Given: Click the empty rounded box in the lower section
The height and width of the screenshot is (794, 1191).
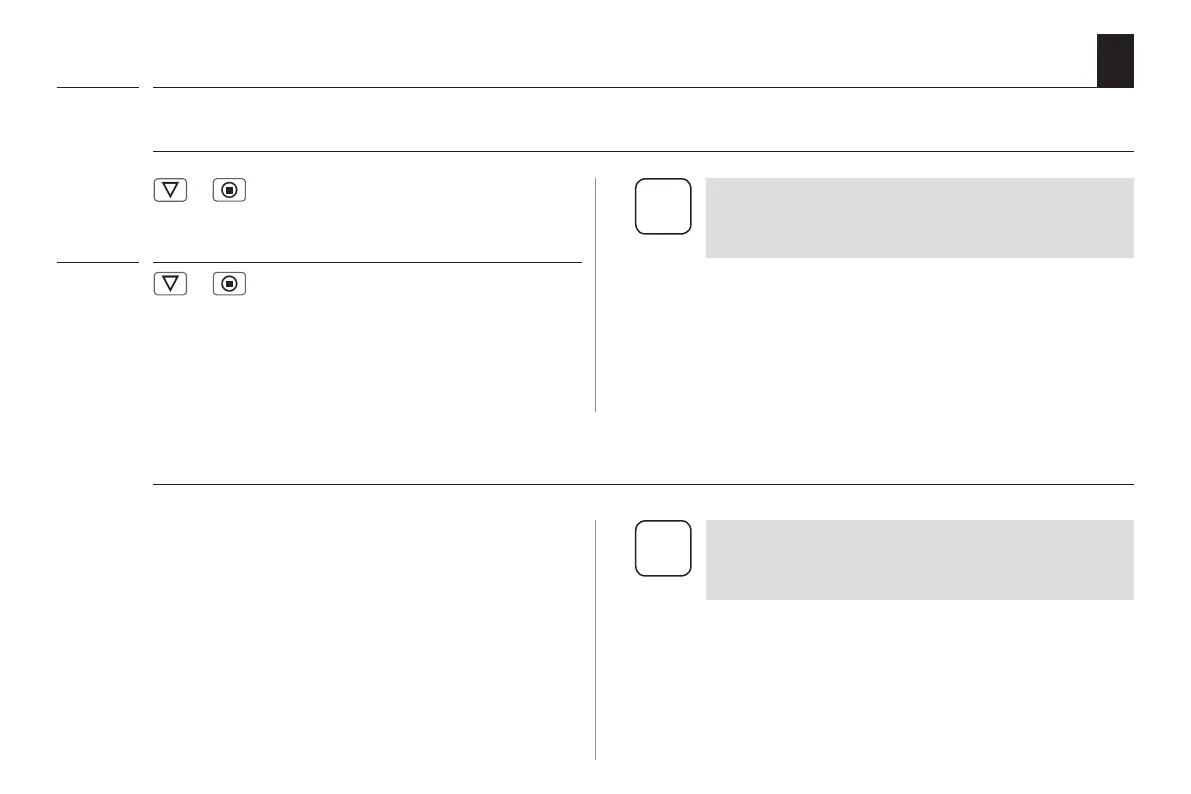Looking at the screenshot, I should click(662, 548).
